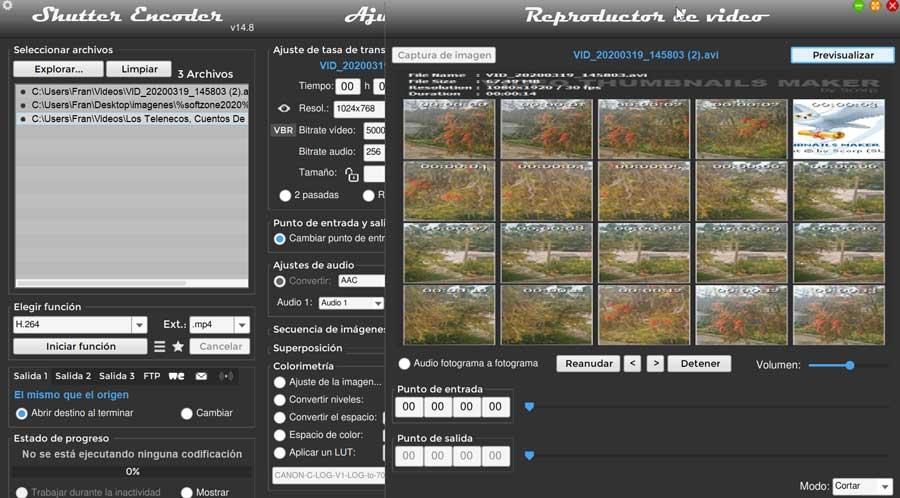Step forward one frame with > button
The image size is (900, 498).
(655, 363)
